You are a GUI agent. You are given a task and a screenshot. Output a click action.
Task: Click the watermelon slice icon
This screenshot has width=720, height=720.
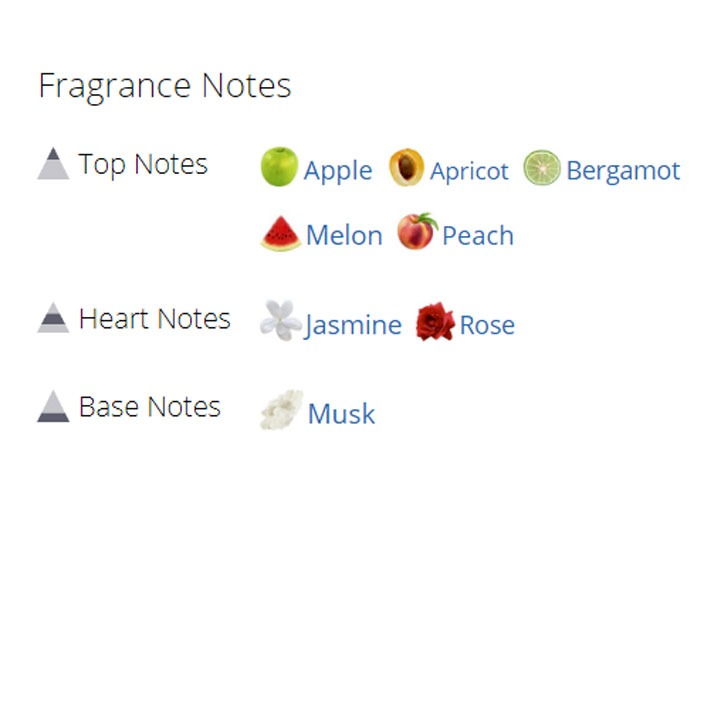(280, 234)
